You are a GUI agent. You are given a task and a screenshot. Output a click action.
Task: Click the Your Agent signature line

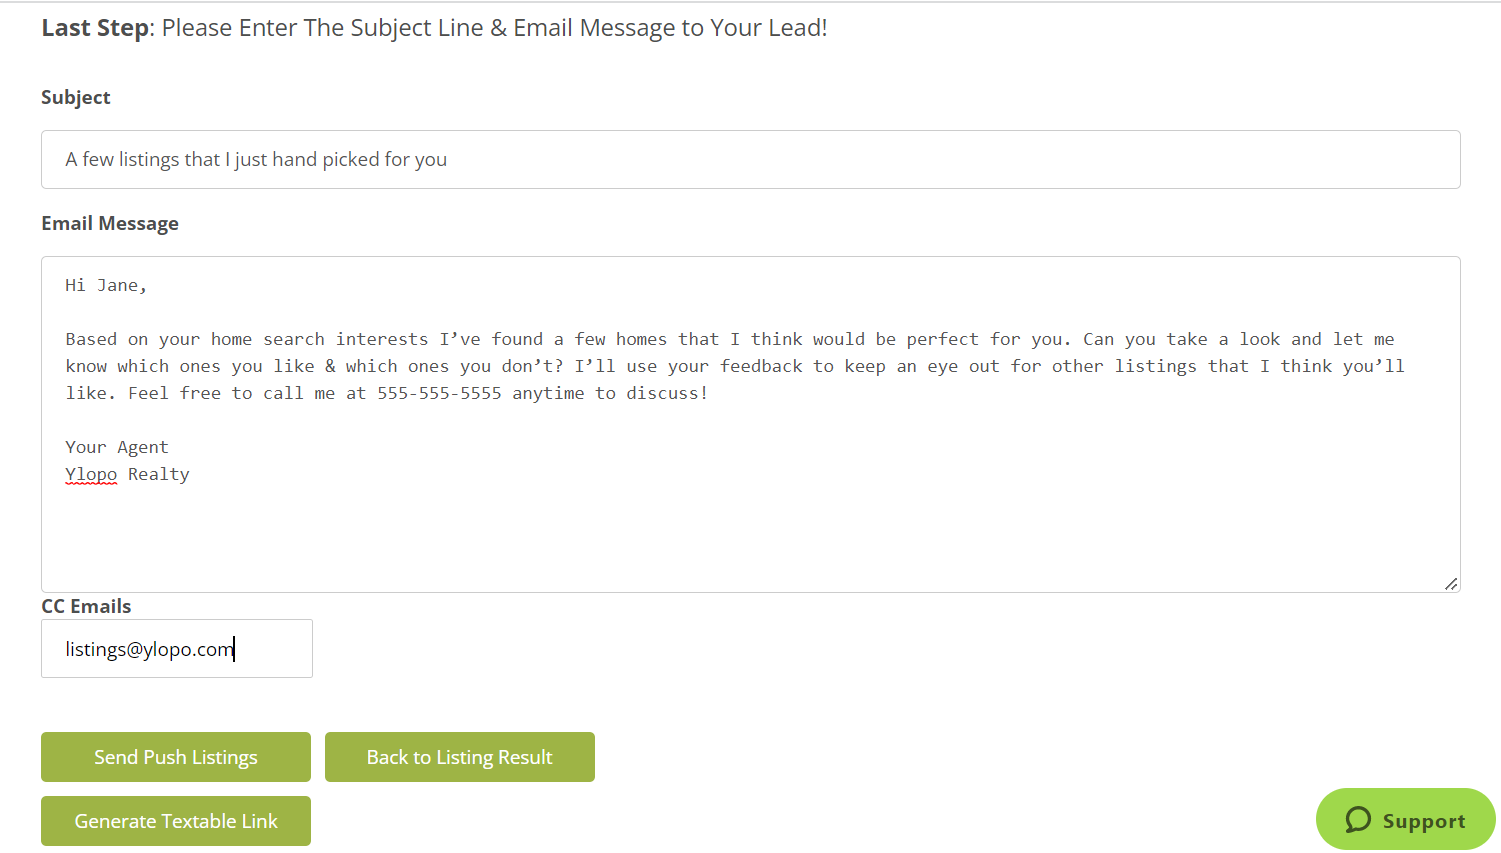(x=117, y=447)
